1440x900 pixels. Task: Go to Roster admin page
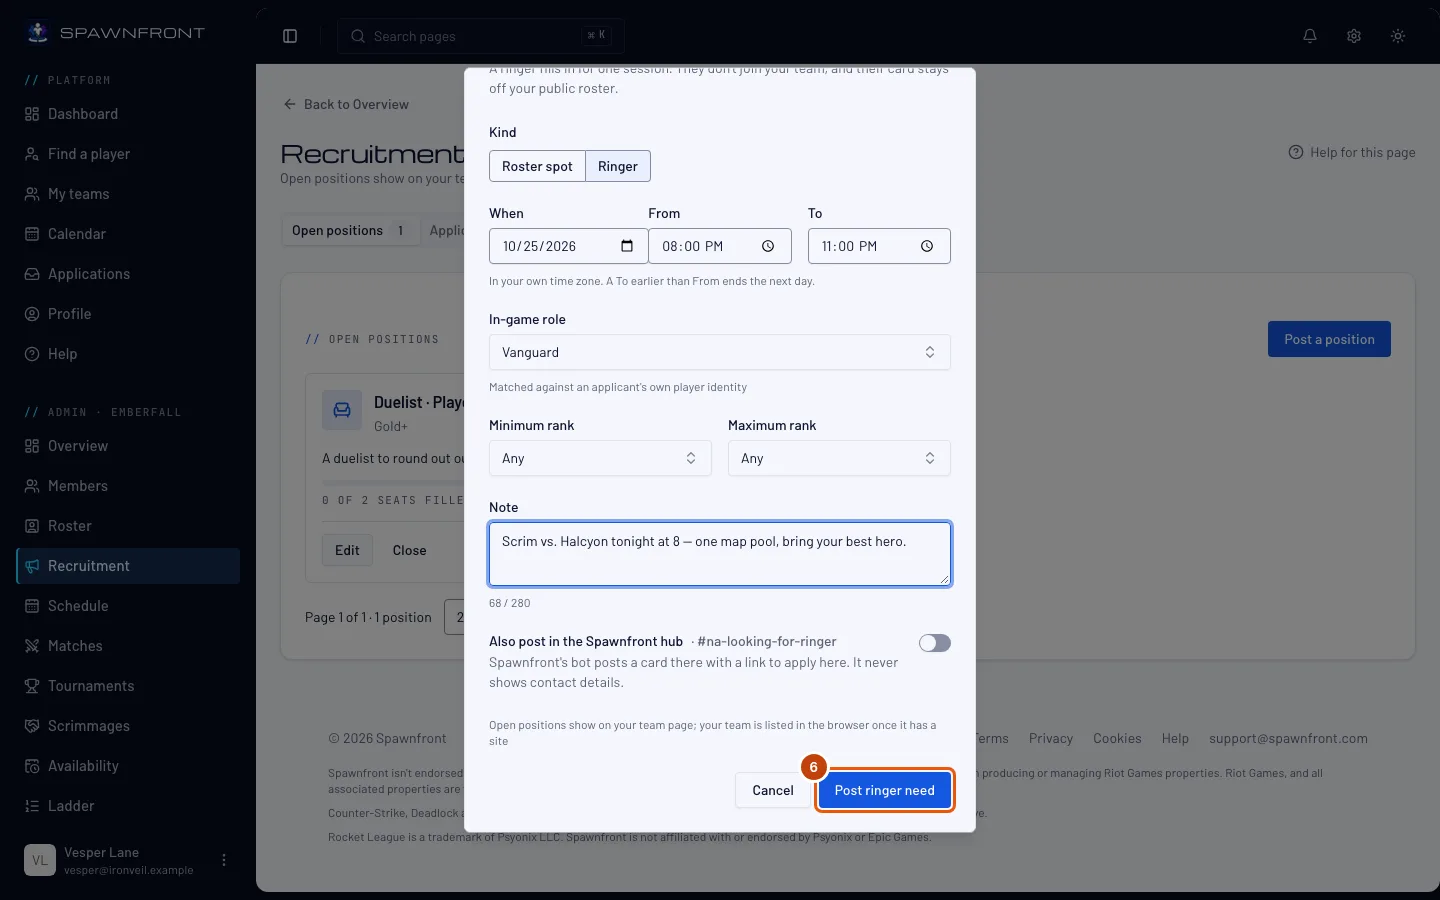(128, 526)
